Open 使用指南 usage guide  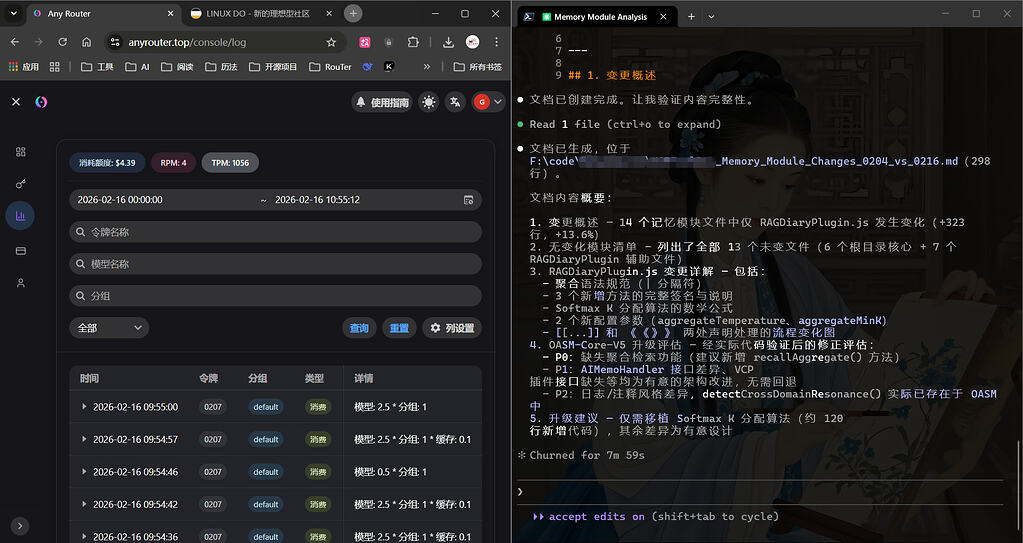[382, 102]
